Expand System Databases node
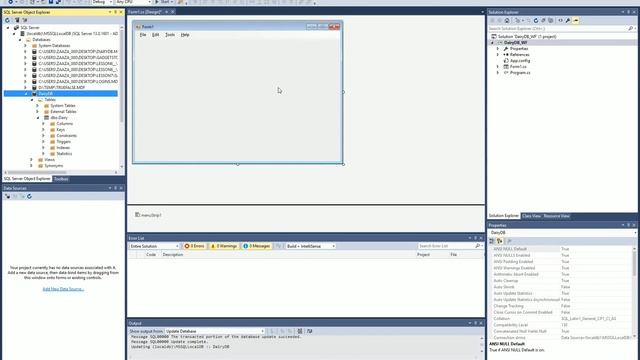Image resolution: width=640 pixels, height=360 pixels. click(26, 46)
